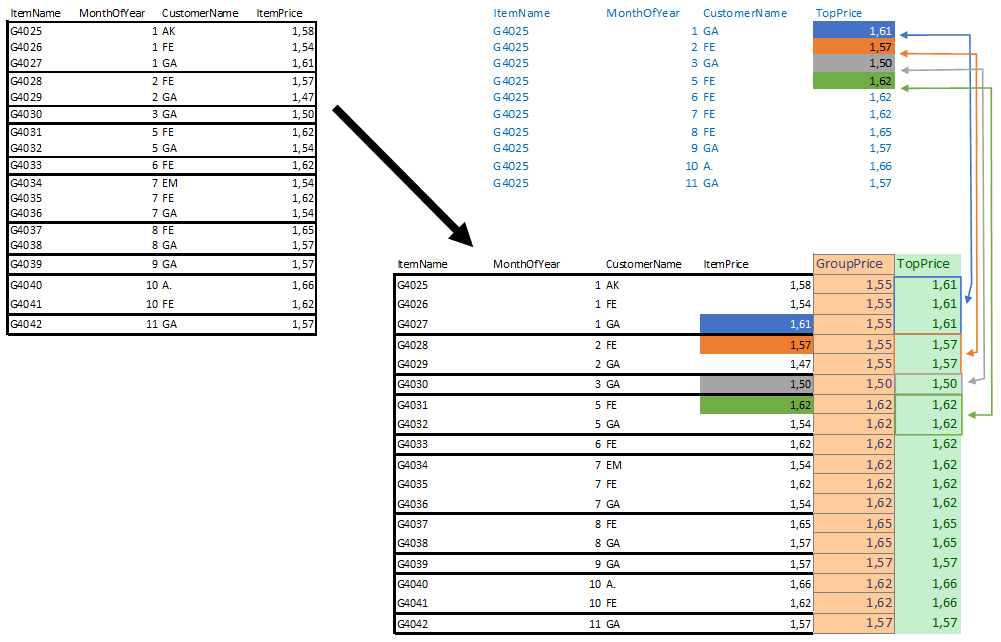Click ItemPrice 1,66 in bottom table's G4040 row
Screen dimensions: 1001x642
[x=800, y=584]
